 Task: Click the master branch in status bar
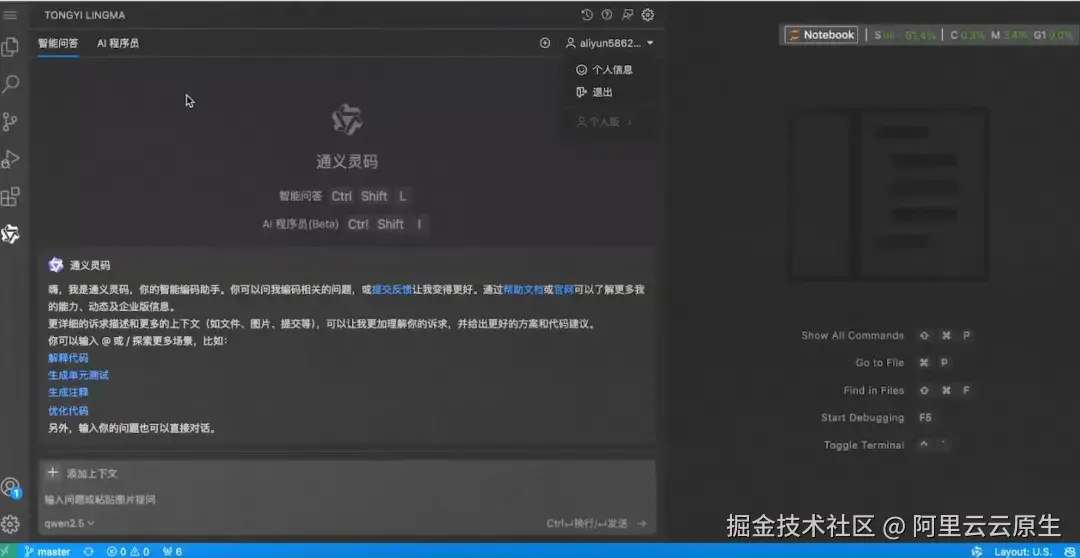pyautogui.click(x=48, y=551)
